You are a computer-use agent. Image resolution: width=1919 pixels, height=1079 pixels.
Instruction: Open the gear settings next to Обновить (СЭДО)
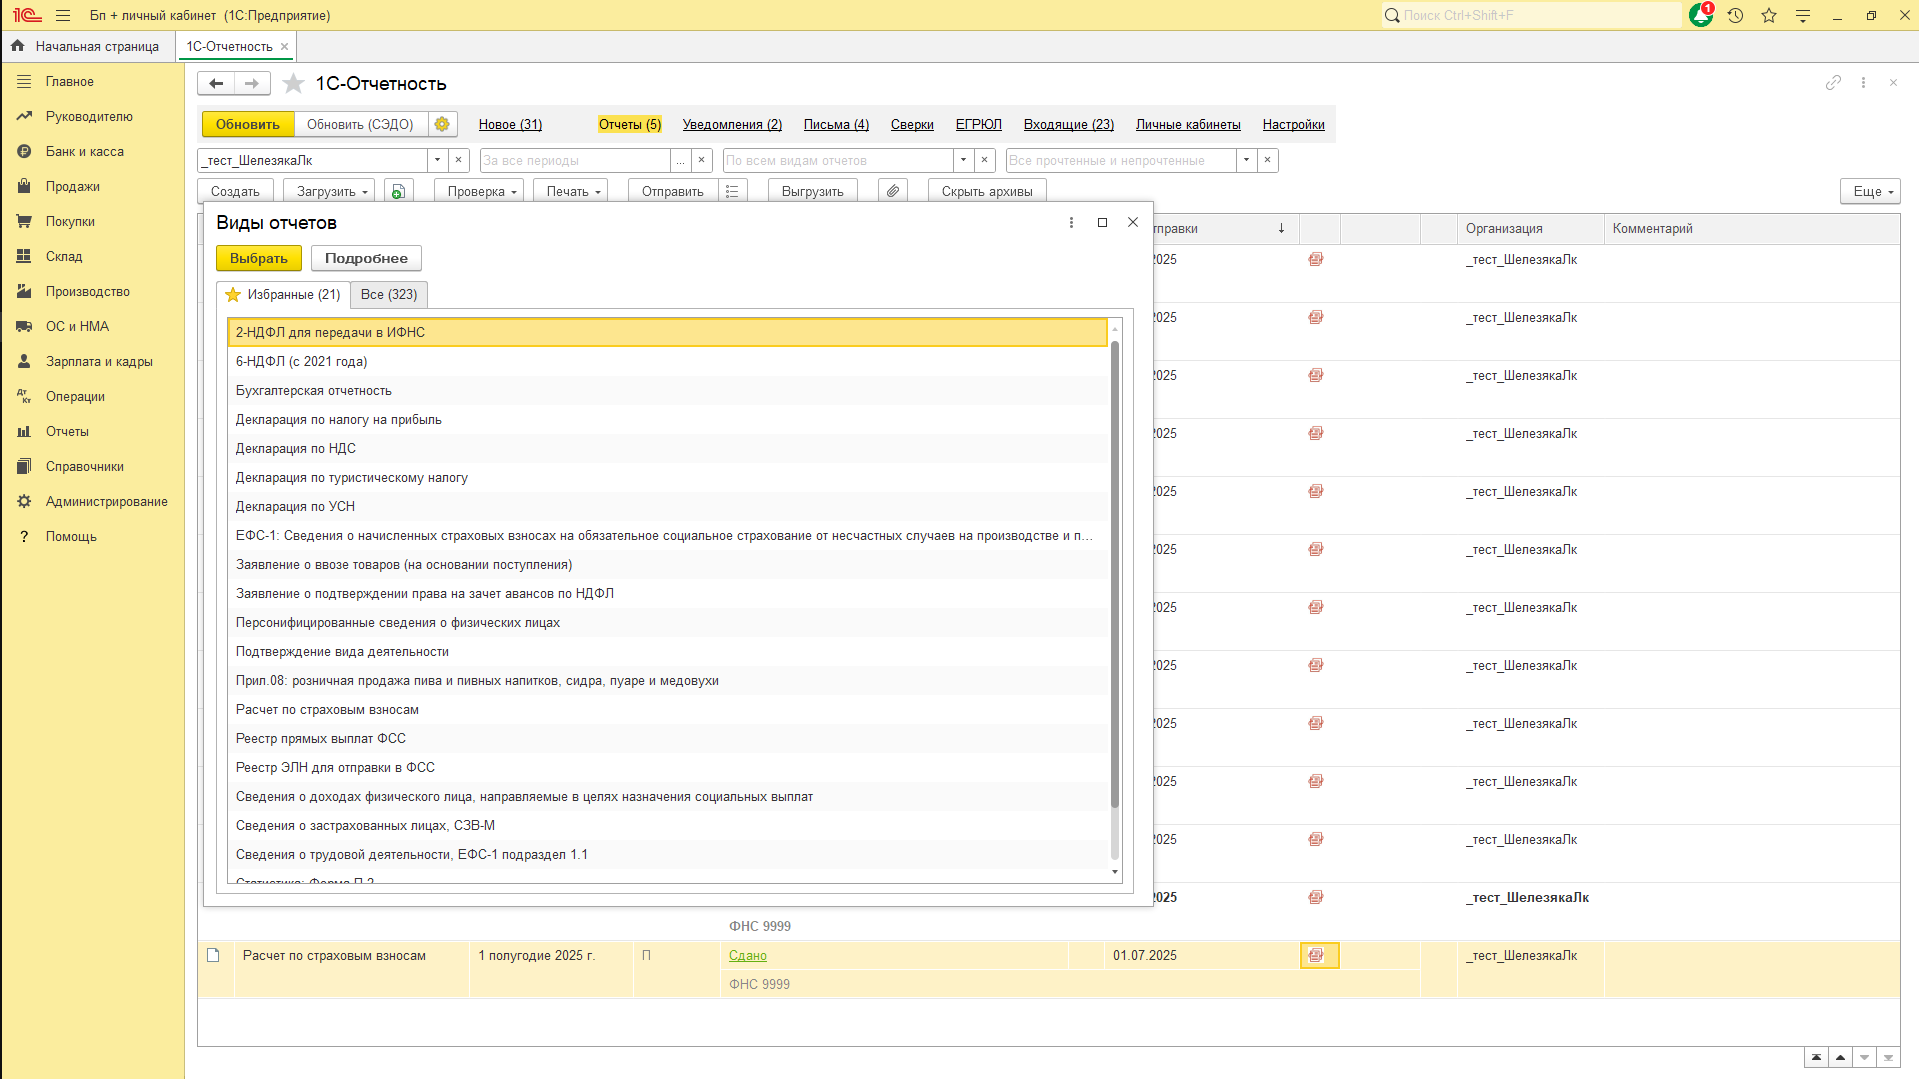[442, 124]
